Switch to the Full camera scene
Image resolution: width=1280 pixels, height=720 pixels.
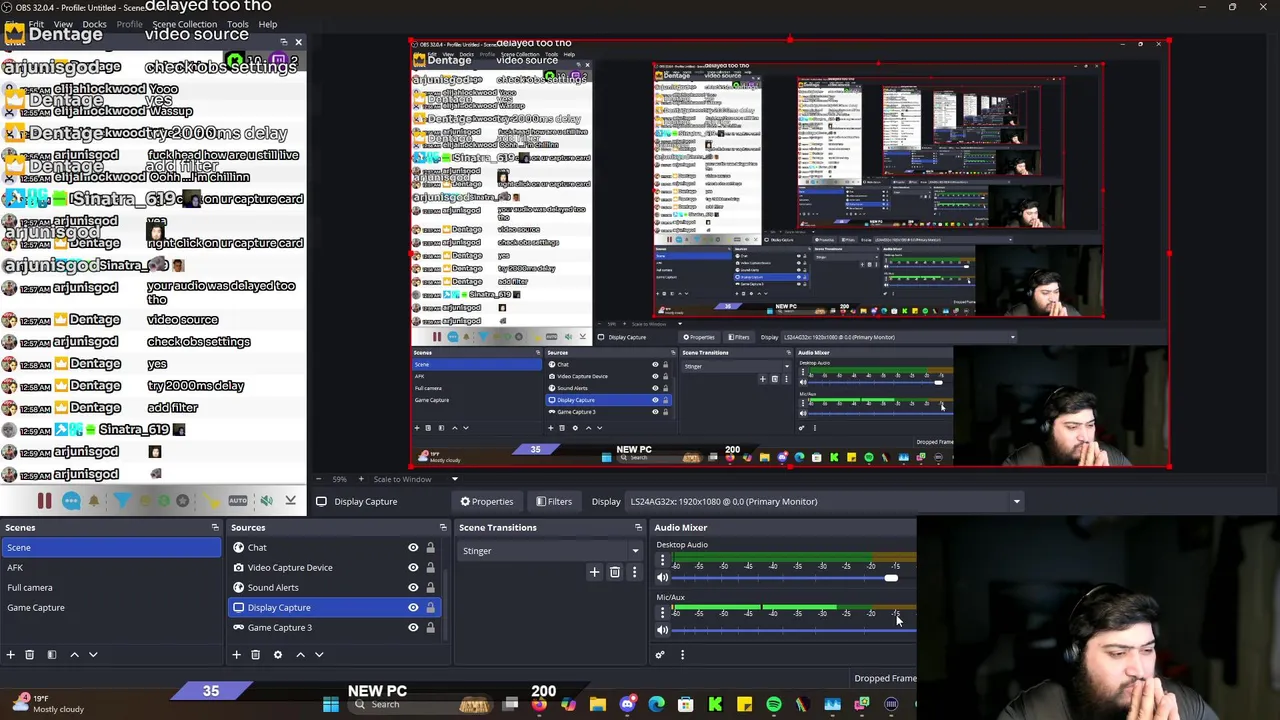110,588
